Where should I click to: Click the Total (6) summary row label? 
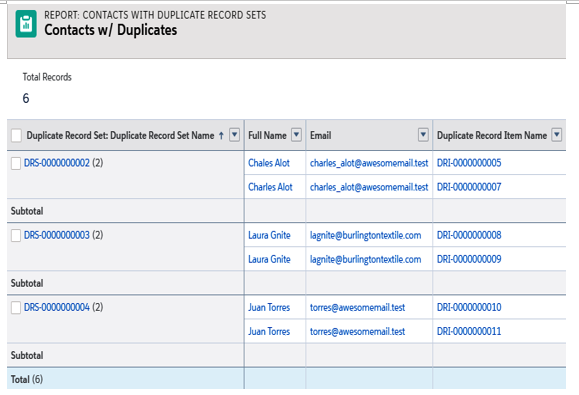[x=27, y=379]
